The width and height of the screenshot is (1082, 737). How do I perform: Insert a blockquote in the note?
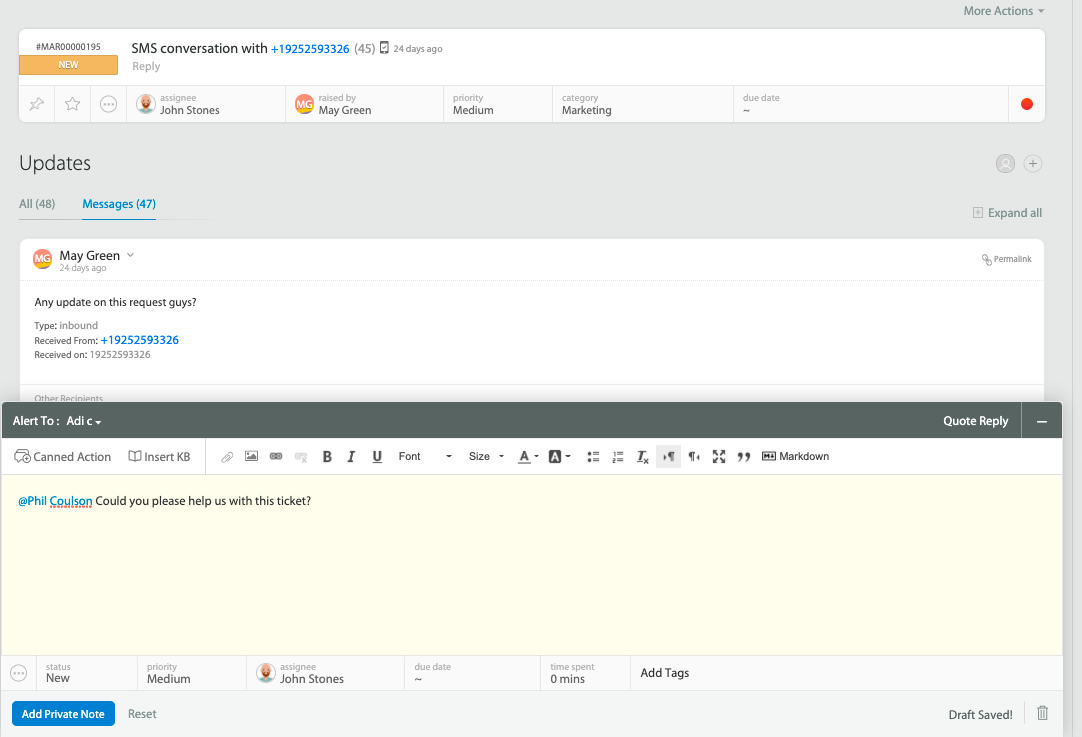tap(744, 456)
